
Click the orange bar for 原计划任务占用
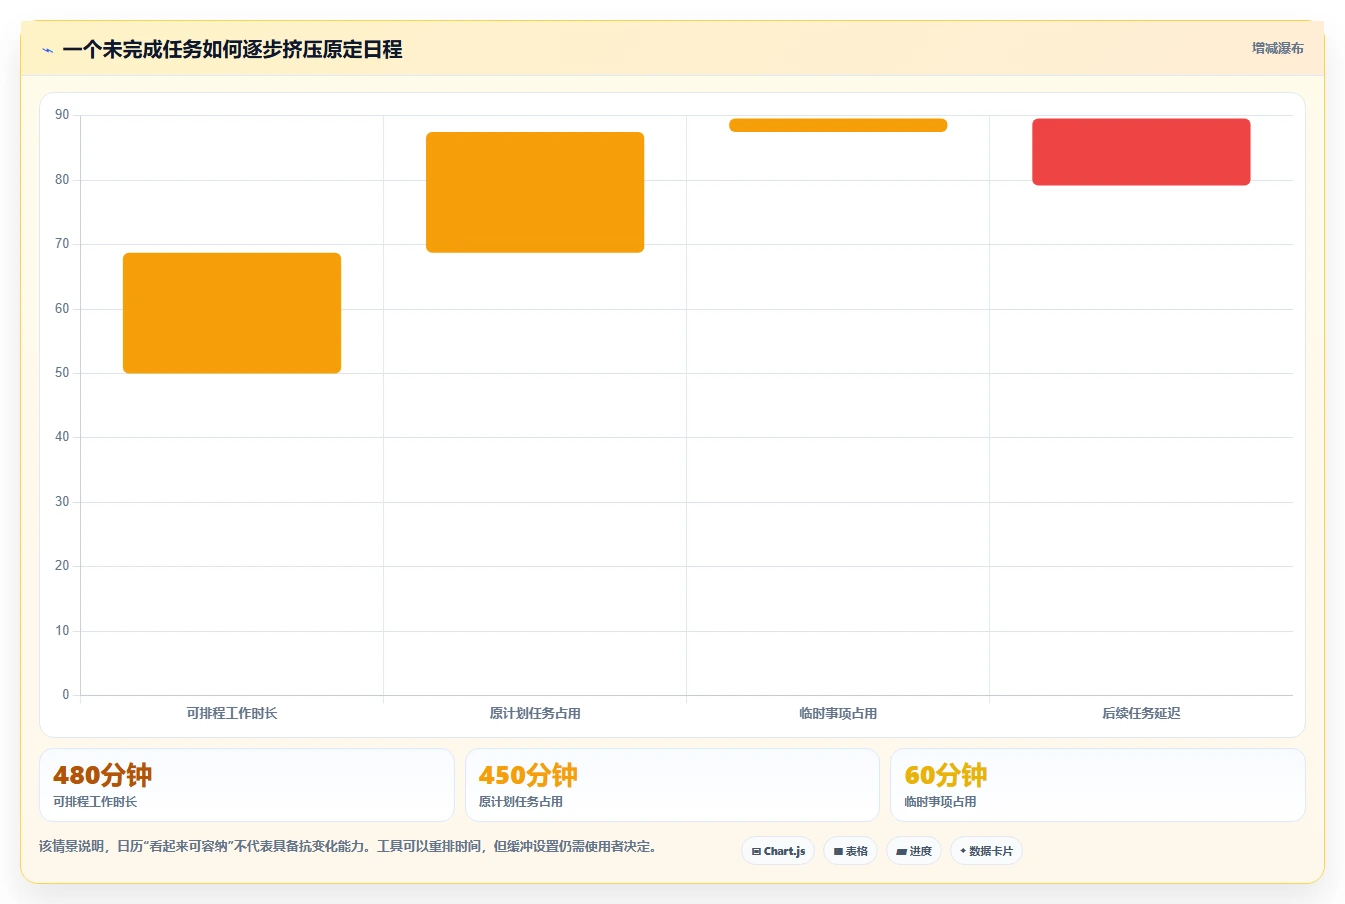pos(535,192)
